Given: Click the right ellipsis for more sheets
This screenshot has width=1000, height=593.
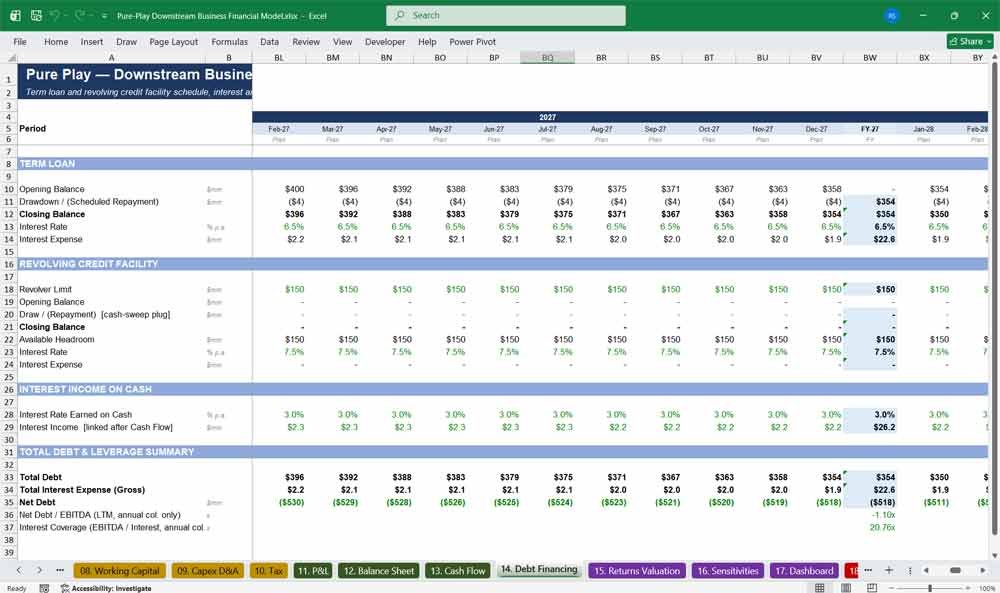Looking at the screenshot, I should [x=868, y=570].
